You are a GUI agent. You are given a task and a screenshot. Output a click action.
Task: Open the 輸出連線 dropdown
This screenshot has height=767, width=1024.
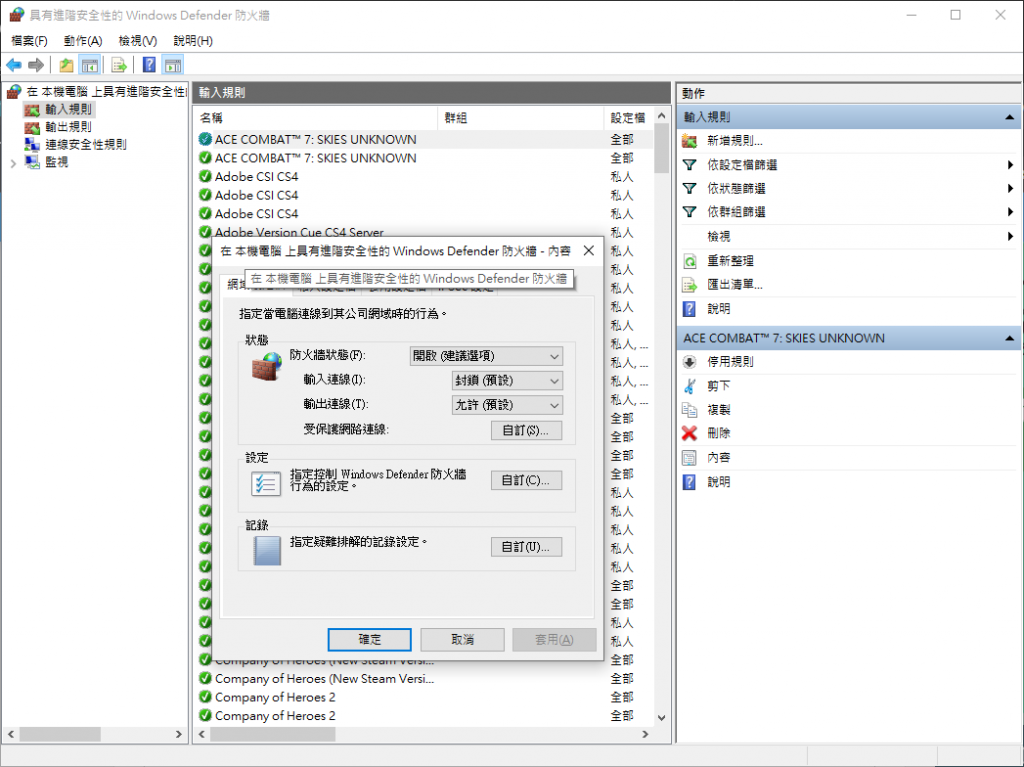(507, 405)
